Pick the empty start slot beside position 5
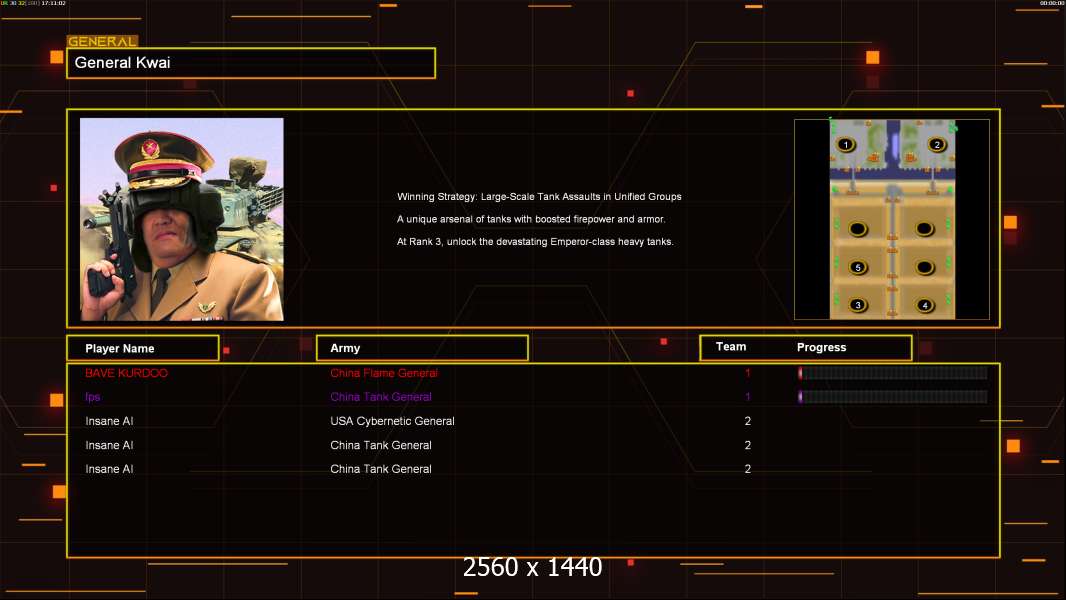This screenshot has height=600, width=1066. [925, 267]
